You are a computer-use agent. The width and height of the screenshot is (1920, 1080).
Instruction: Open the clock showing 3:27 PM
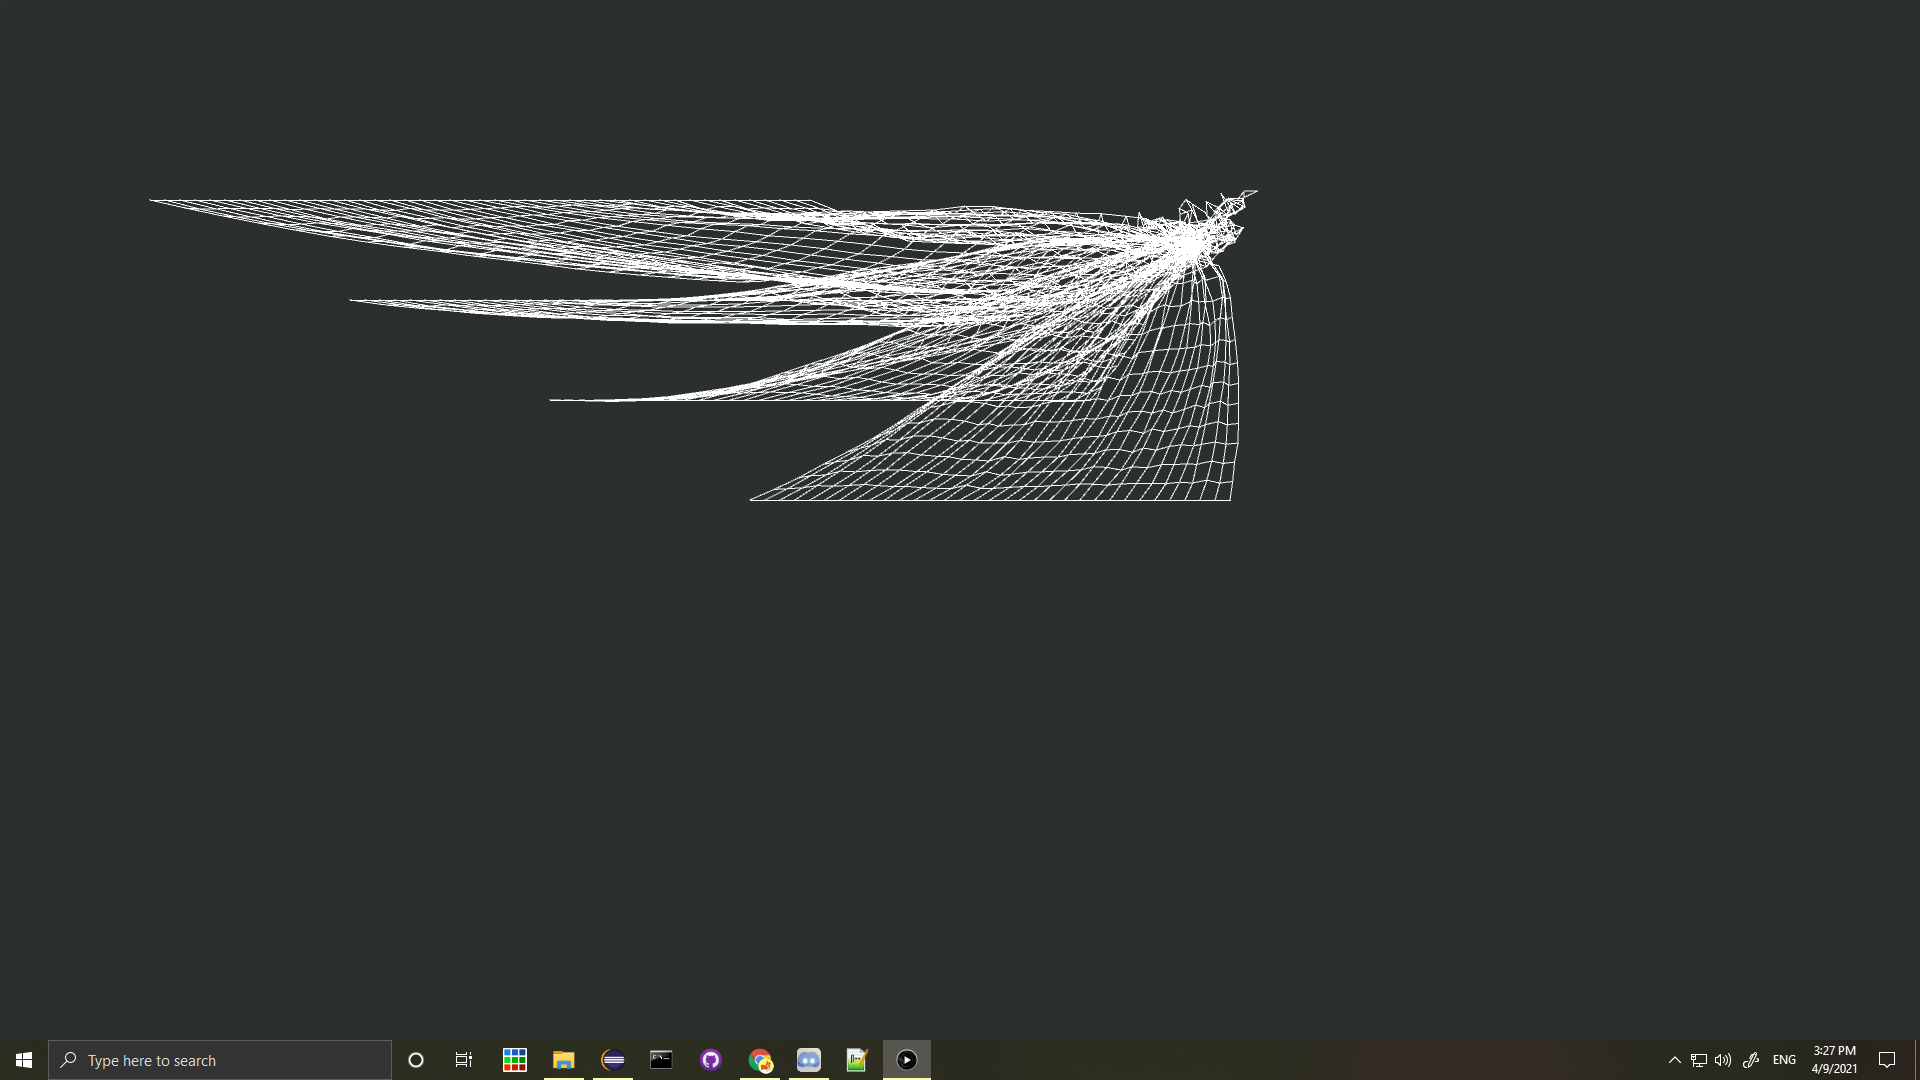pos(1834,1060)
